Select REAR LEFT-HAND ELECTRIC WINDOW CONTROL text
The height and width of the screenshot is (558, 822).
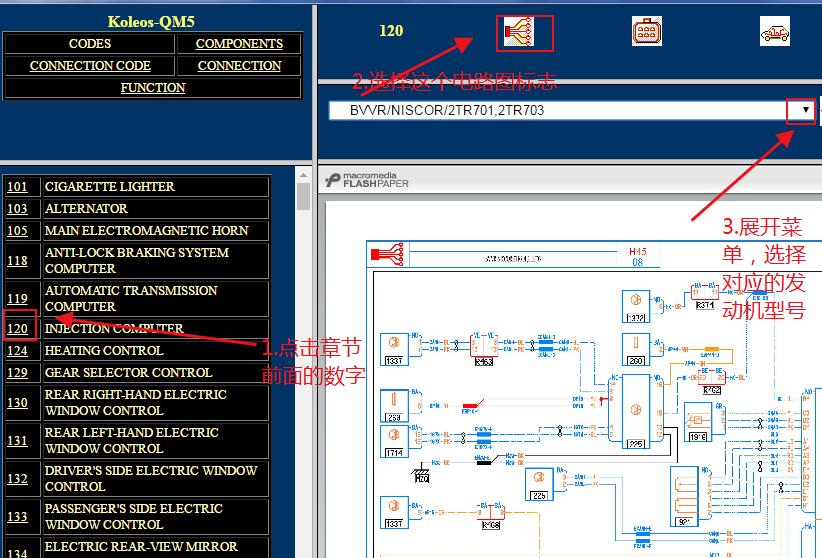[132, 441]
